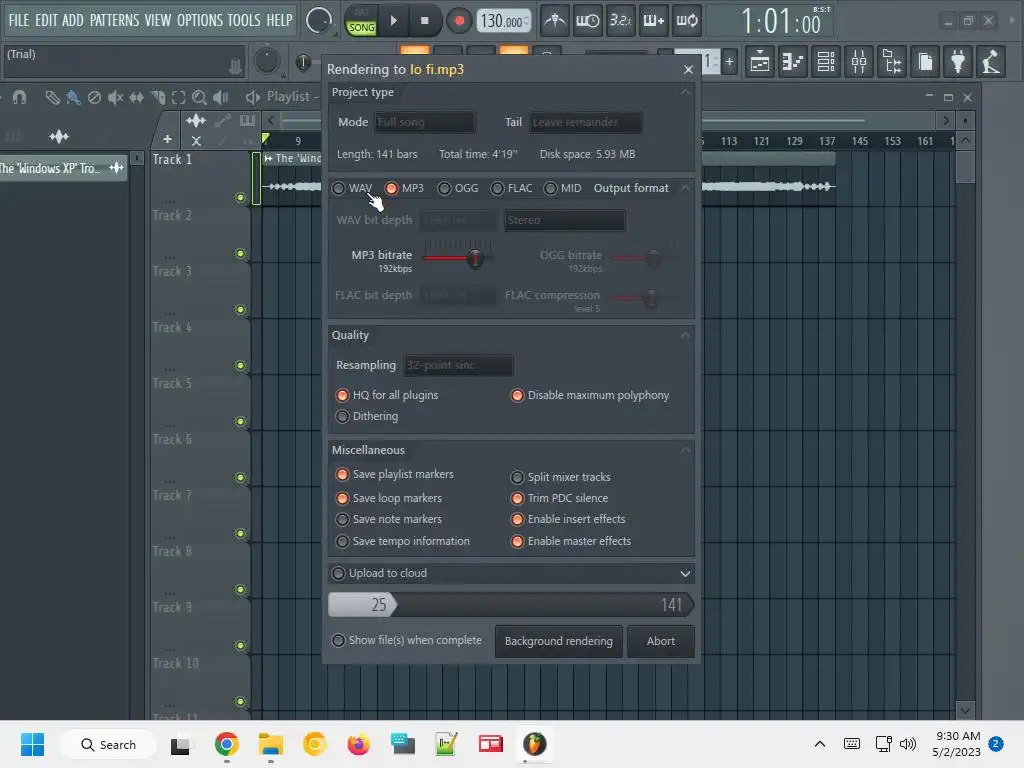
Task: Toggle Enable master effects
Action: (x=517, y=541)
